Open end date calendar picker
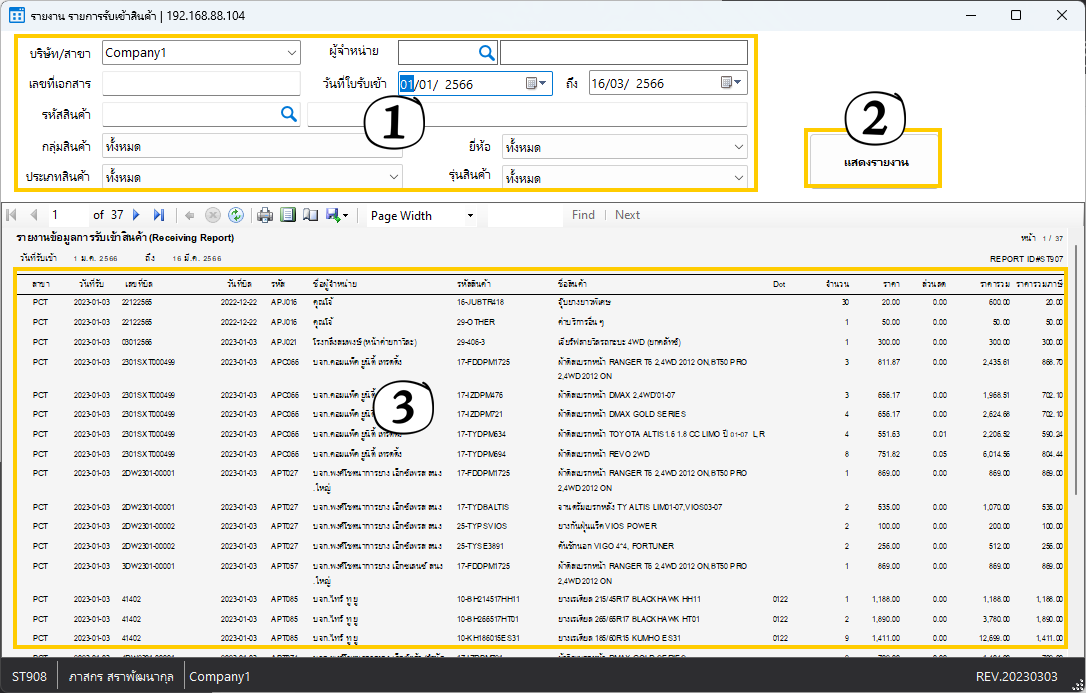 [x=731, y=84]
